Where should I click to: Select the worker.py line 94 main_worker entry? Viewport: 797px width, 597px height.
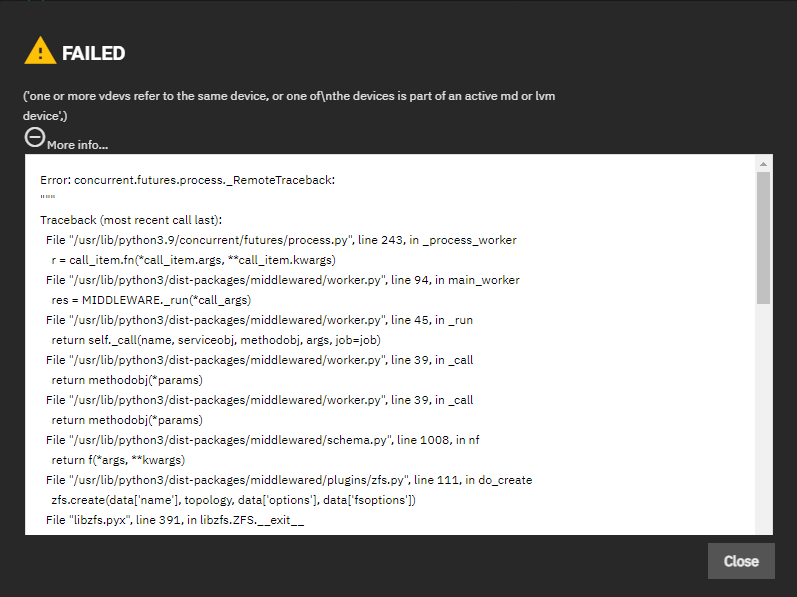[283, 280]
